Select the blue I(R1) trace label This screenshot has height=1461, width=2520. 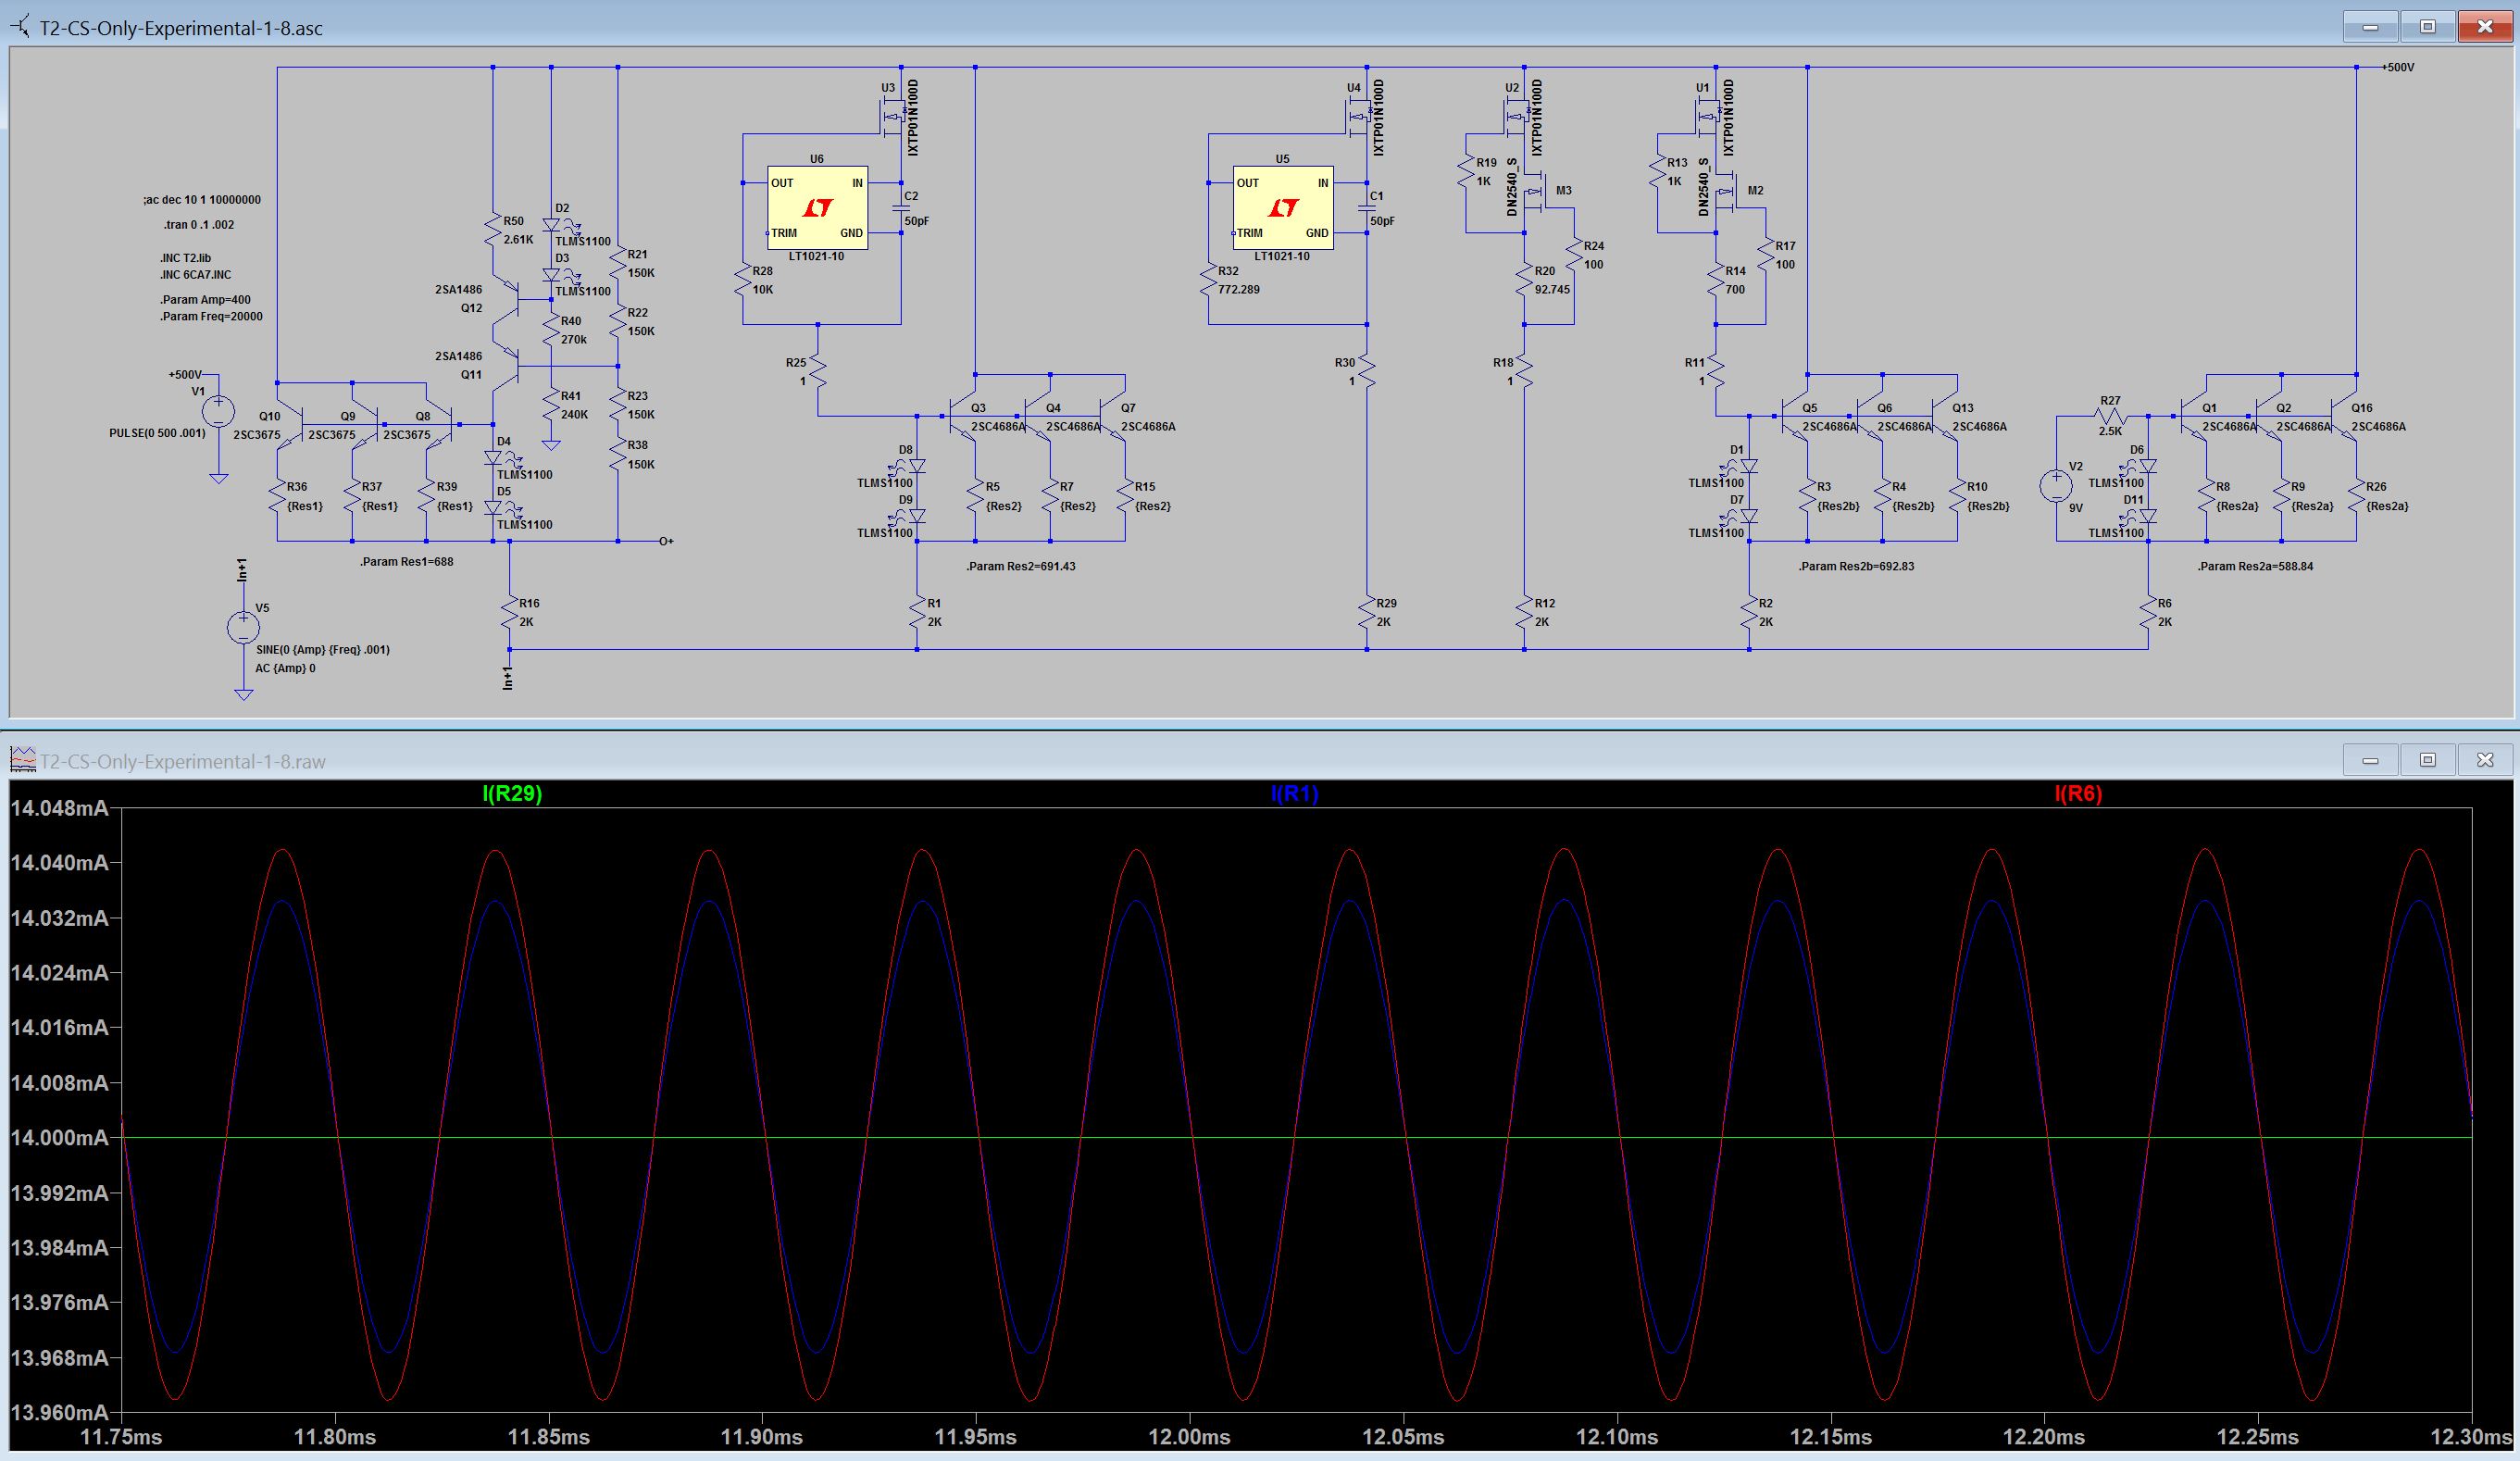click(x=1294, y=794)
